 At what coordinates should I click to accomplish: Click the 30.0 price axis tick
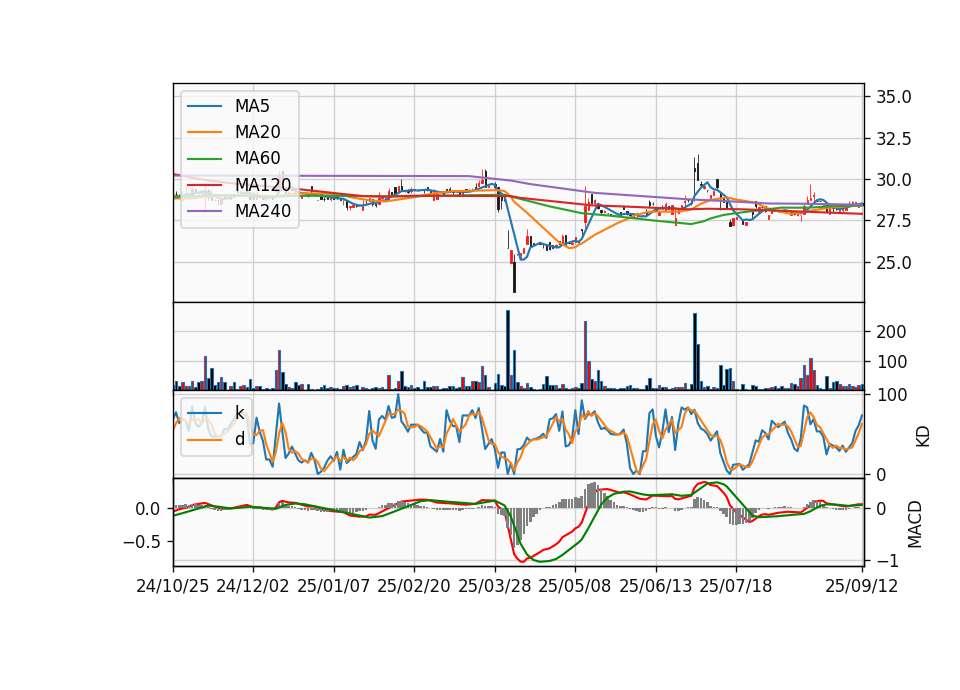coord(894,180)
